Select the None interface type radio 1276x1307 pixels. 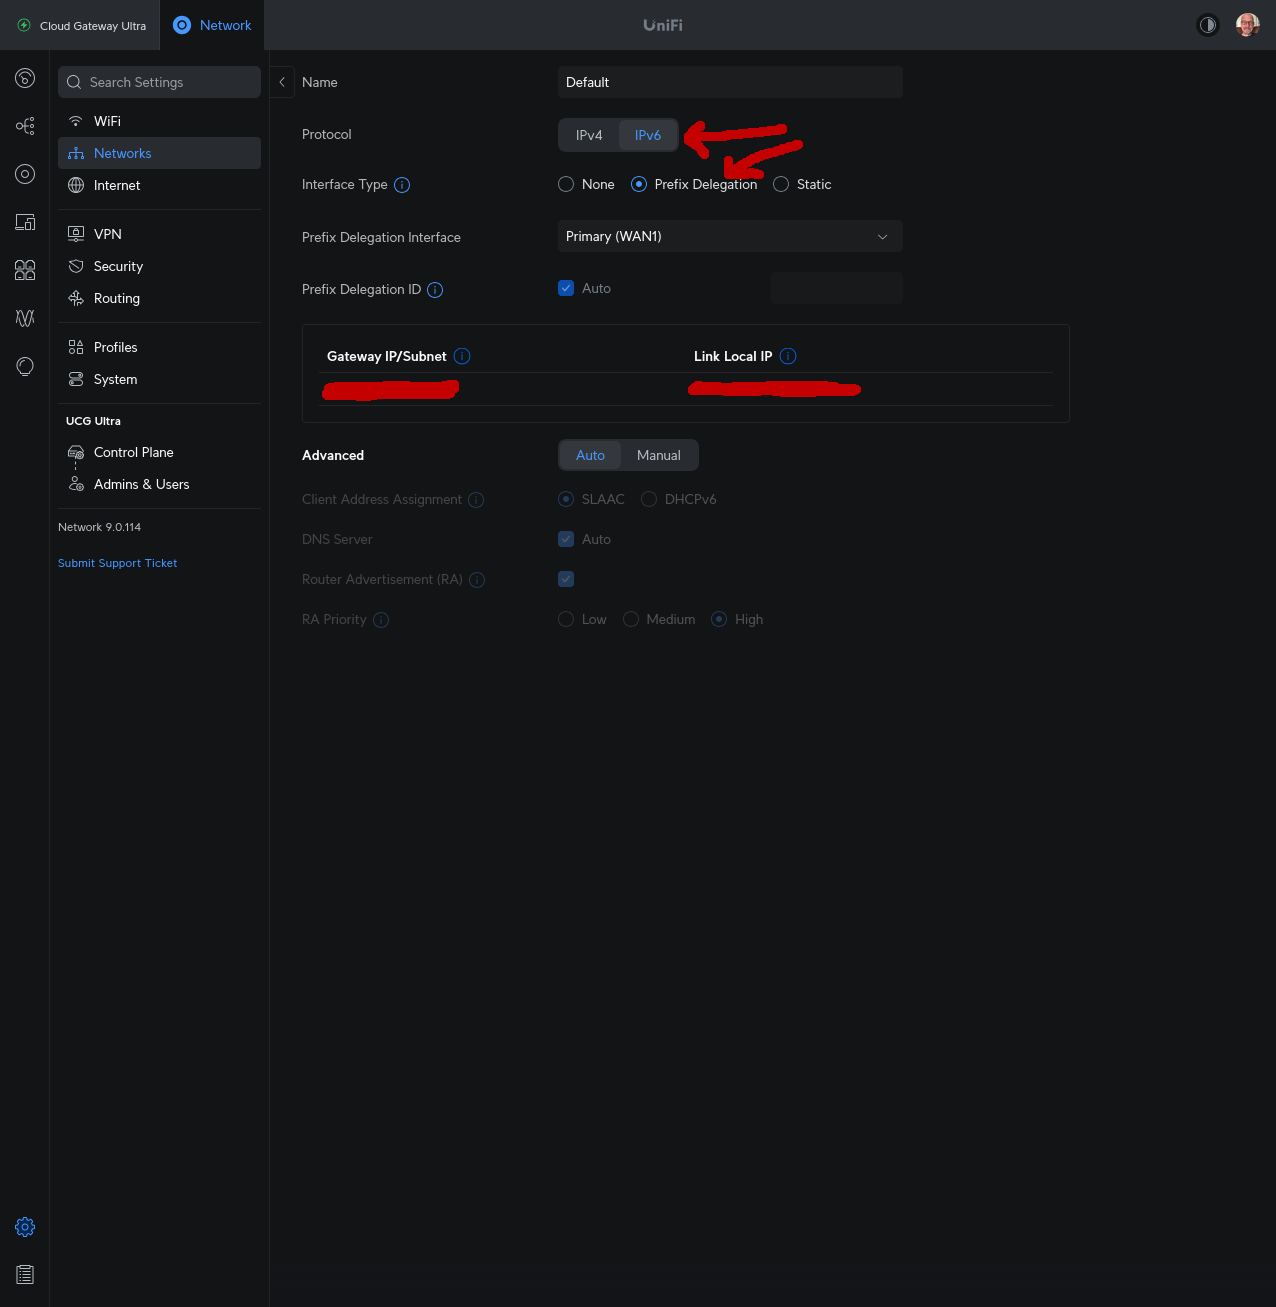coord(566,184)
